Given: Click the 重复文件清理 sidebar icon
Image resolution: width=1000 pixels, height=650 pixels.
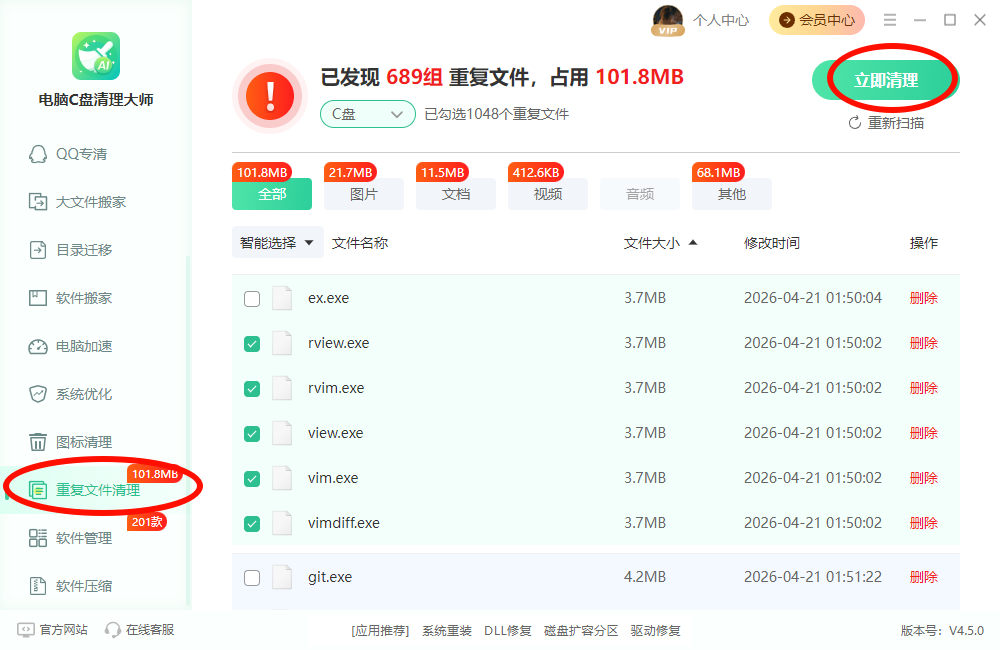Looking at the screenshot, I should pyautogui.click(x=38, y=490).
